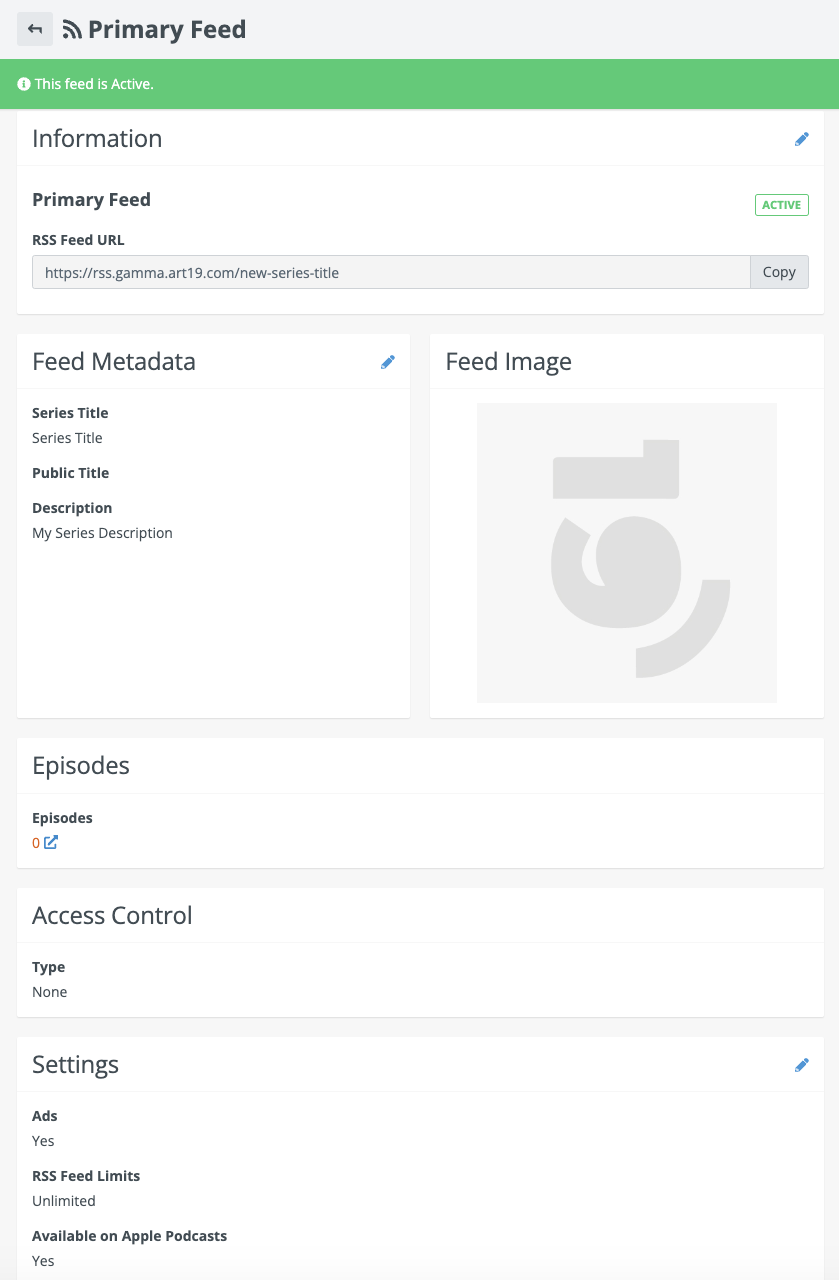Open Feed Metadata editor with pencil icon

point(388,362)
